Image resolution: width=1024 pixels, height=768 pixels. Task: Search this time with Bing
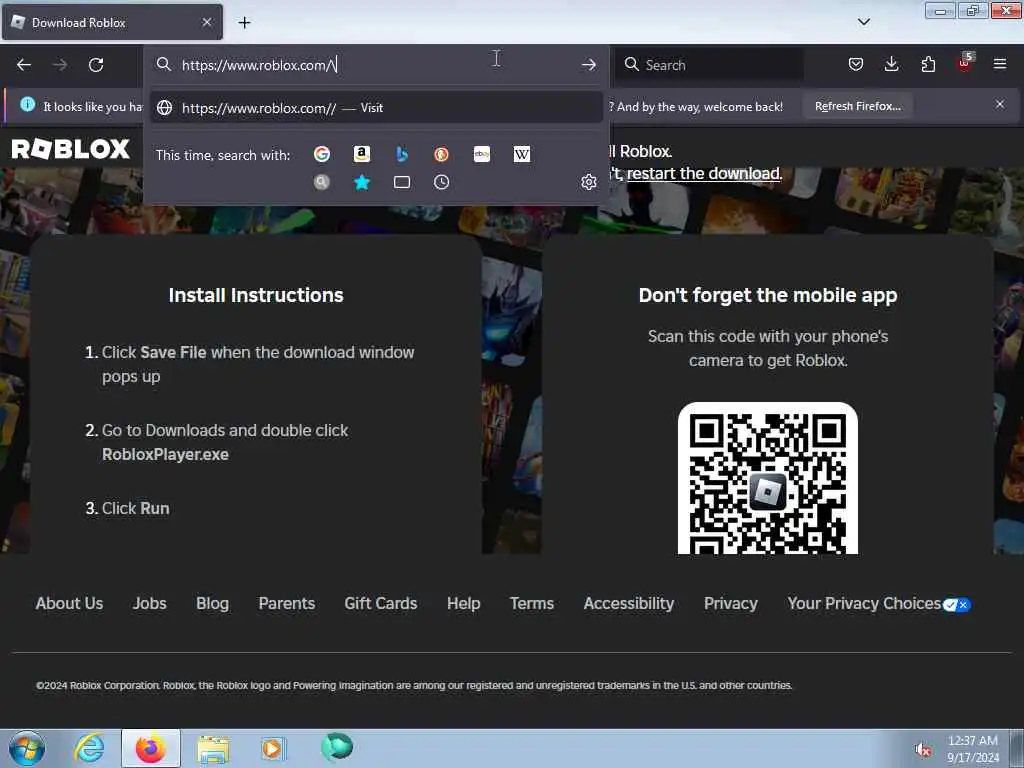[402, 154]
